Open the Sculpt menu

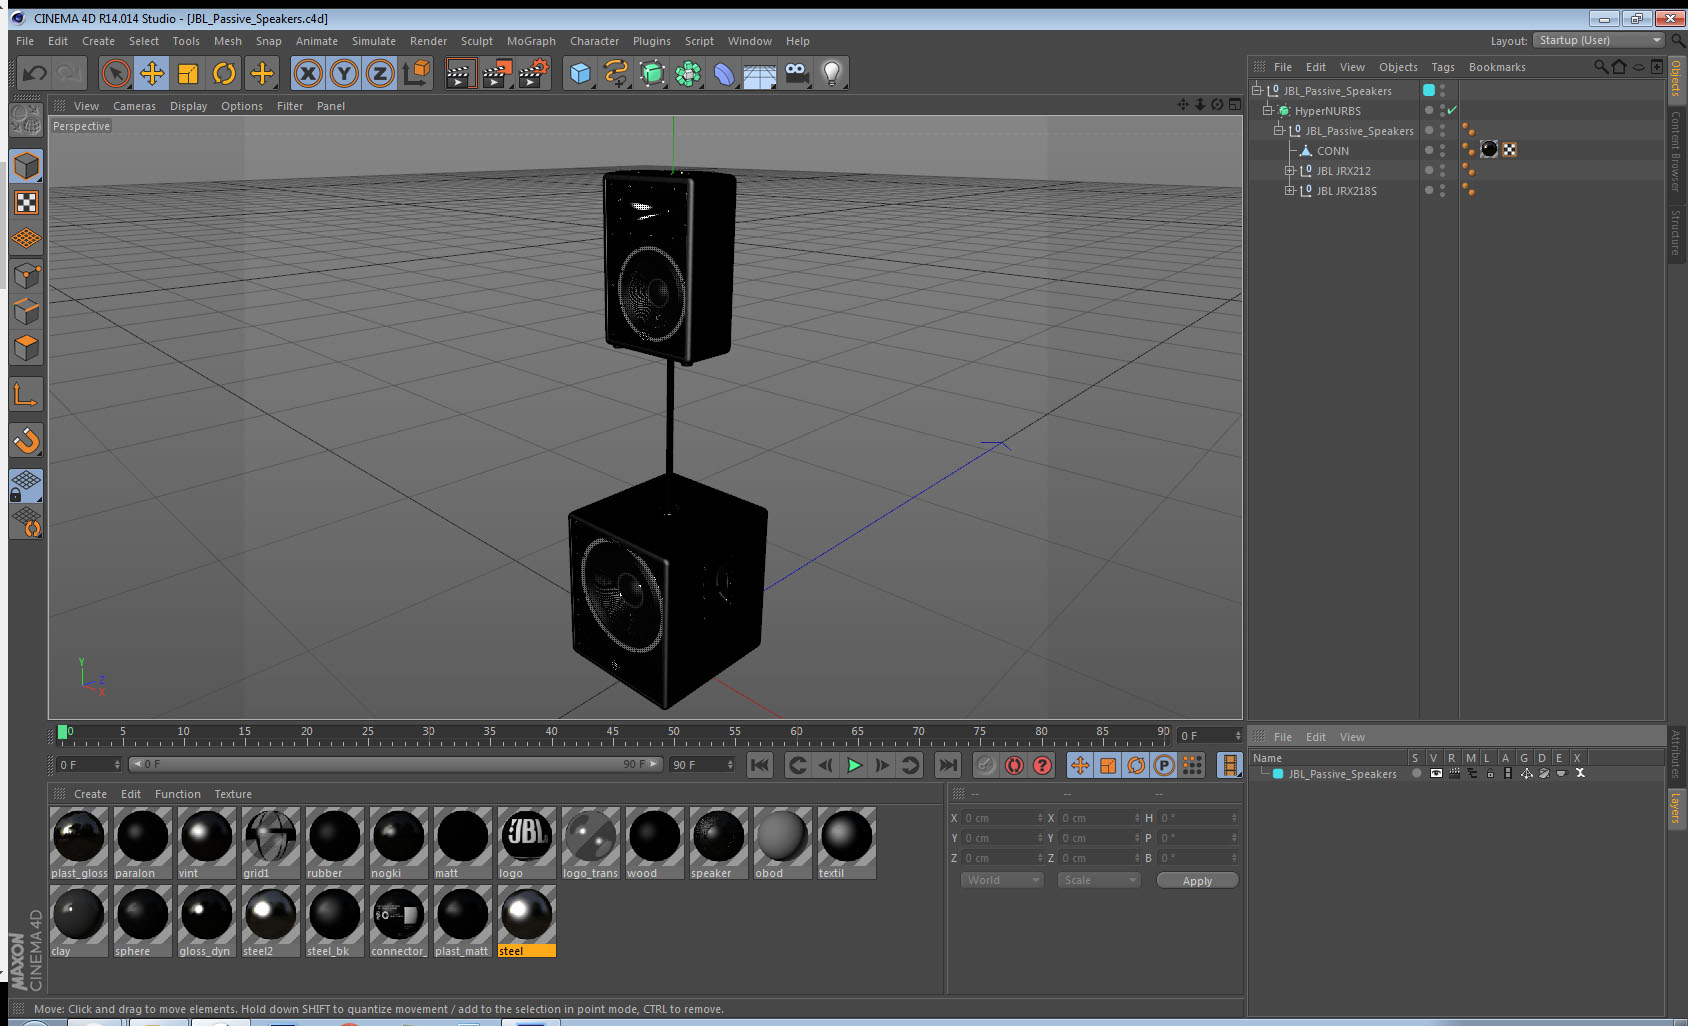pyautogui.click(x=476, y=41)
